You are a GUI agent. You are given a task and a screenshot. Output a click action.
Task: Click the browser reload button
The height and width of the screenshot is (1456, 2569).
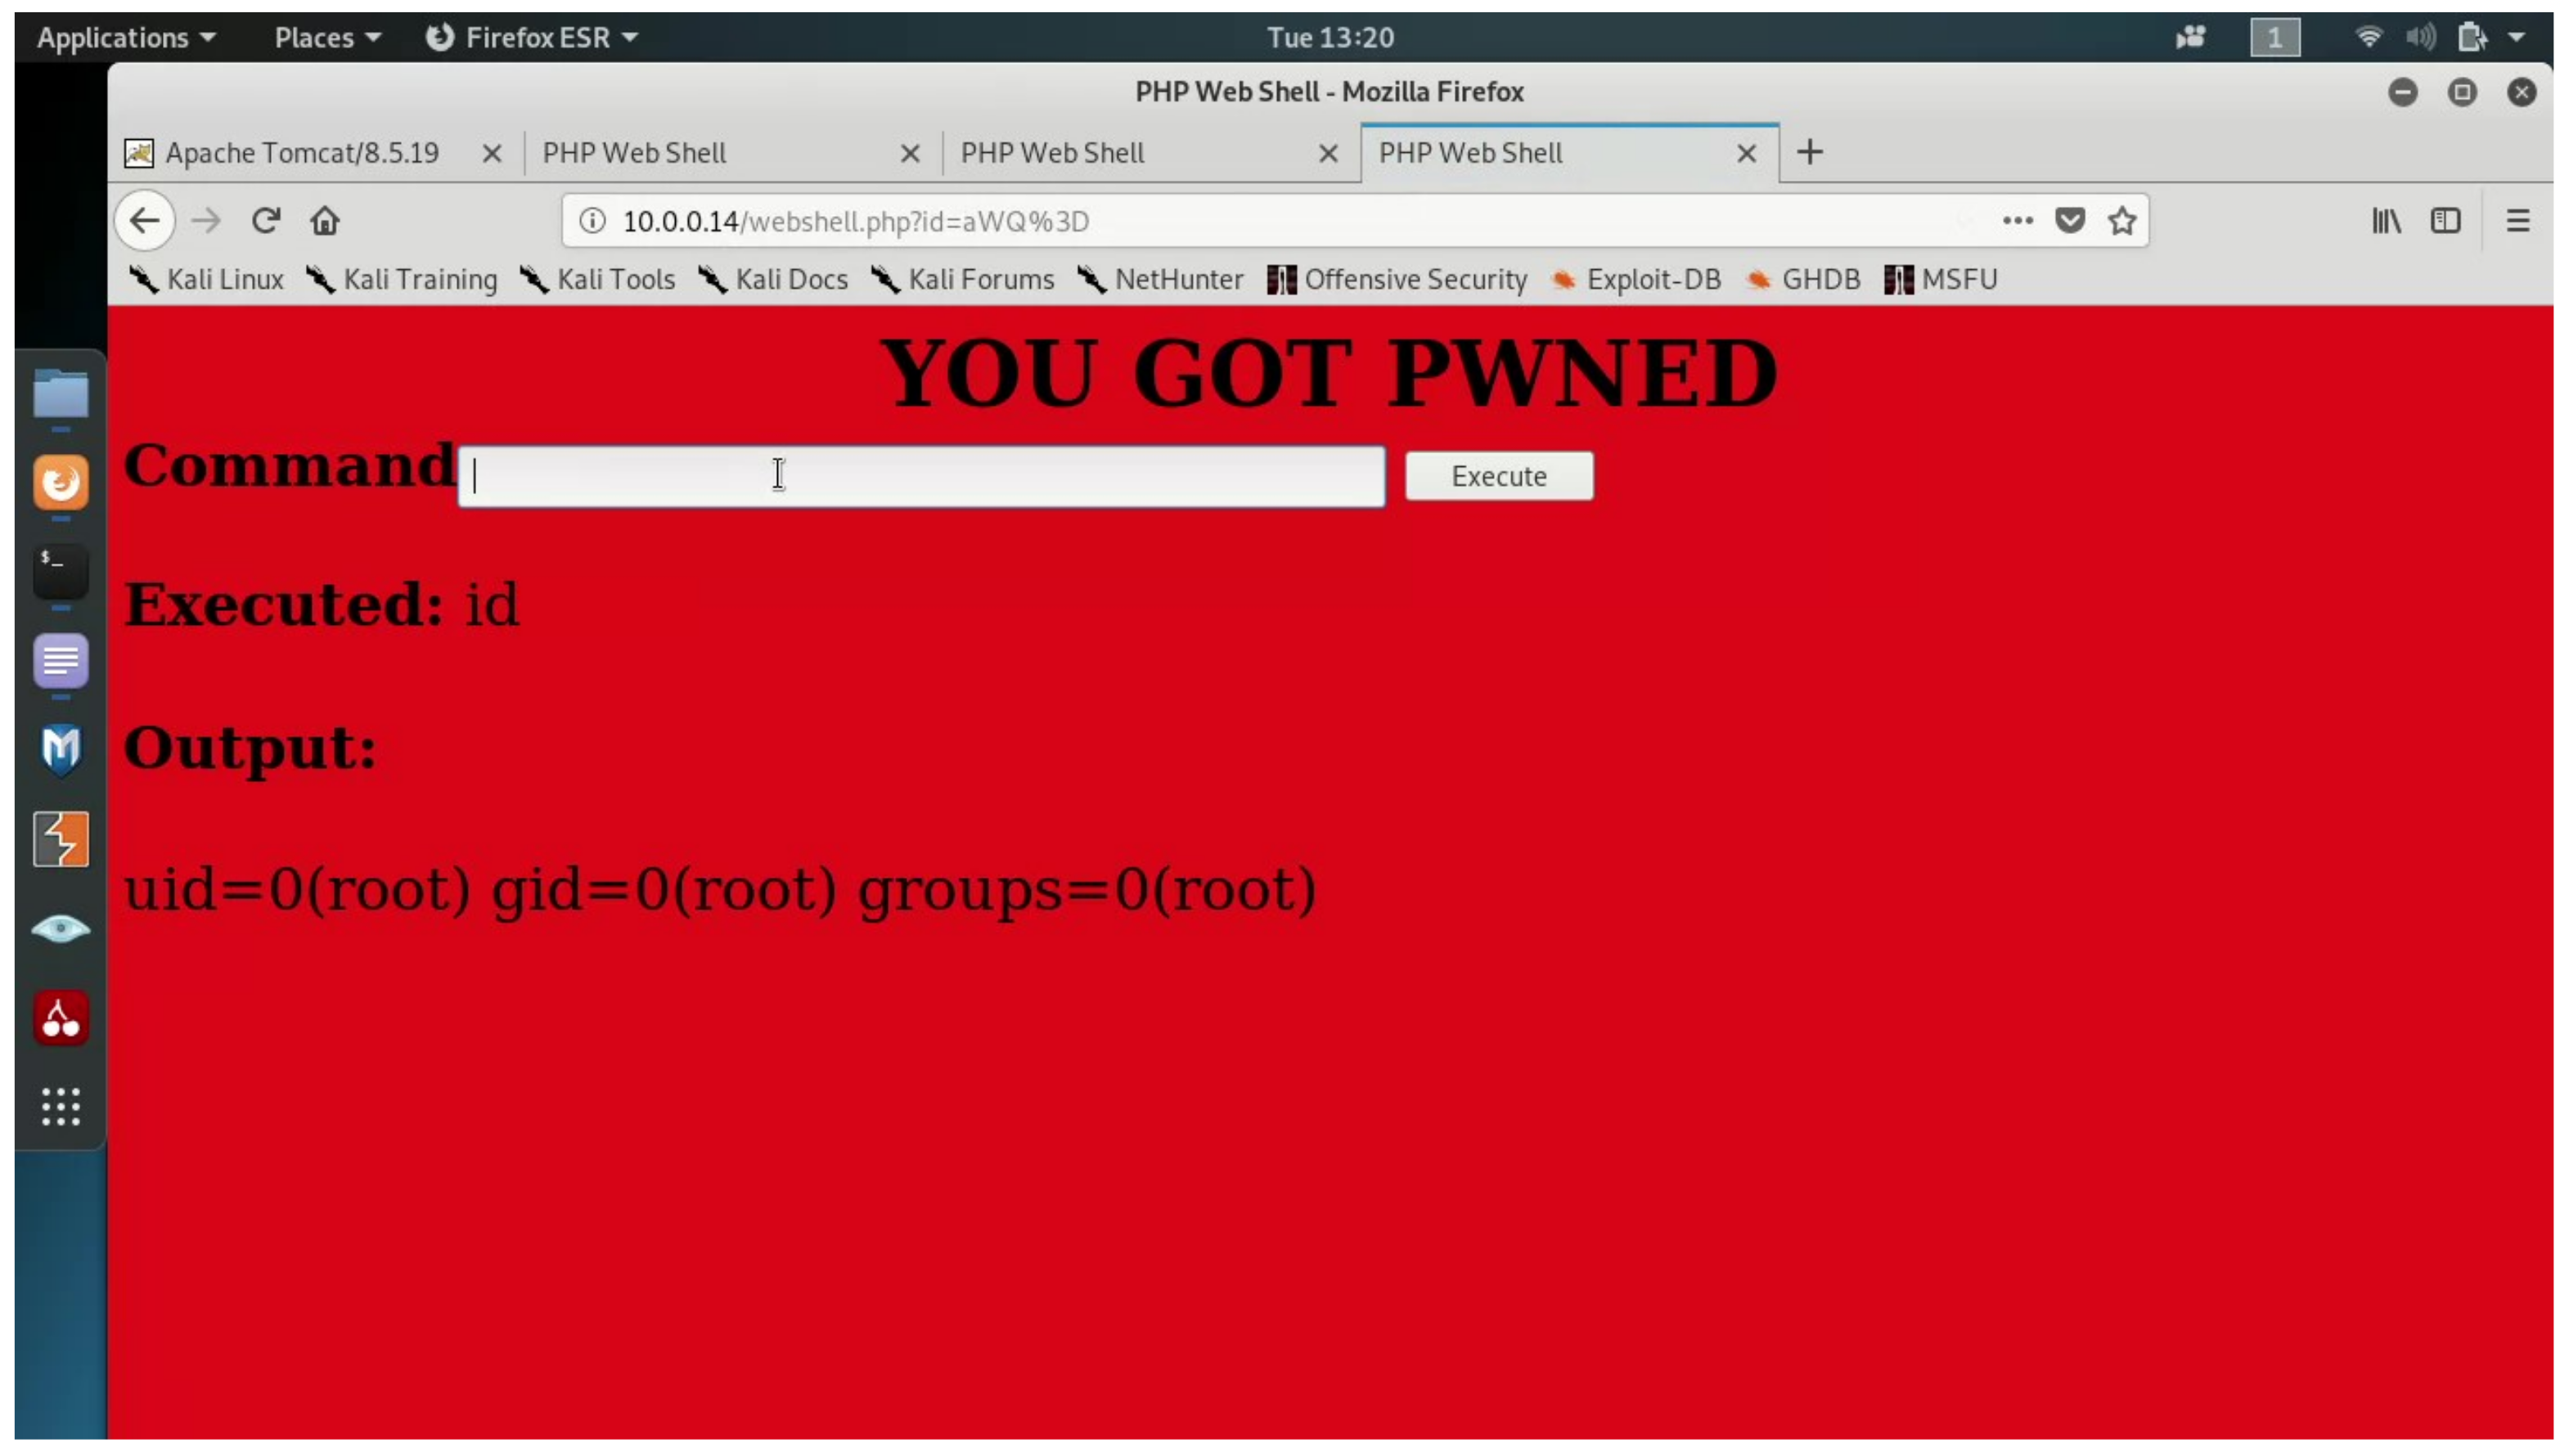point(266,220)
